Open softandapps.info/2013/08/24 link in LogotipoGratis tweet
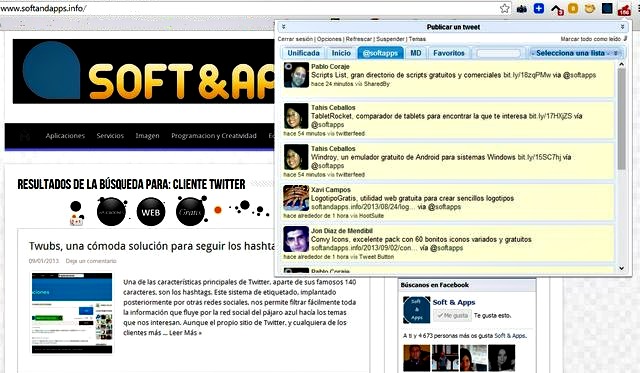Viewport: 640px width, 373px height. 362,207
